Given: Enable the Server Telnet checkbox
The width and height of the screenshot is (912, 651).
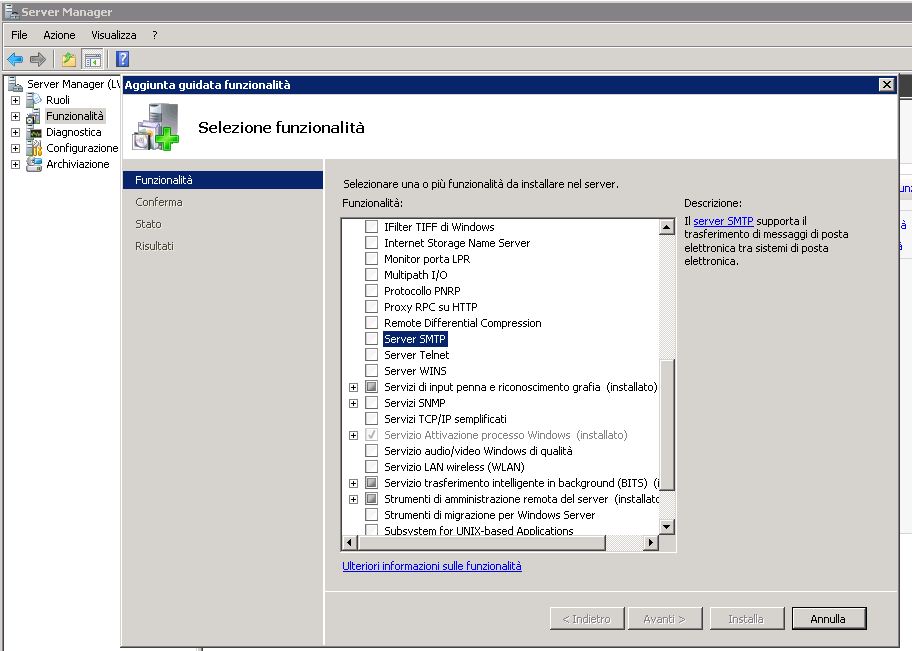Looking at the screenshot, I should 371,354.
